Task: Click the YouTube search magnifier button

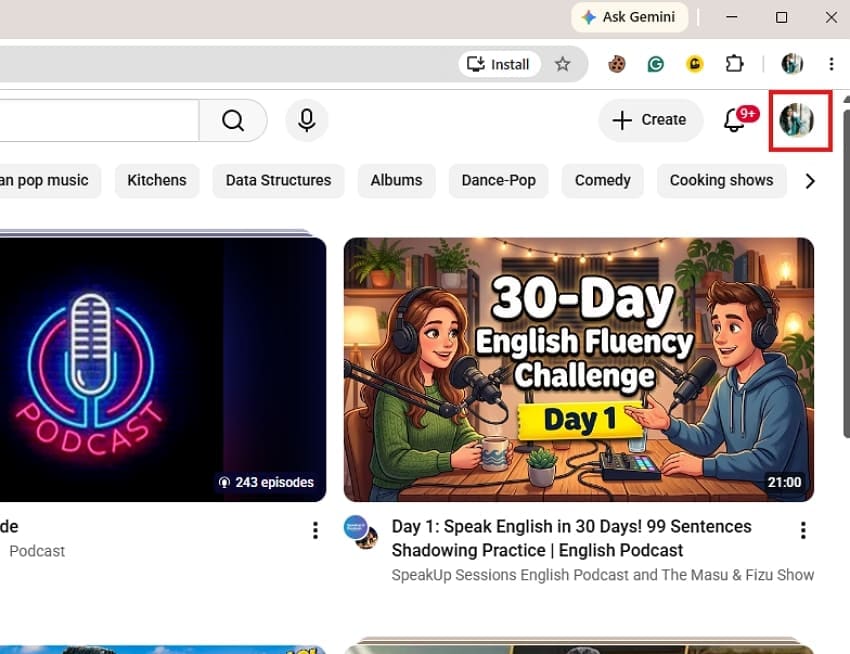Action: tap(233, 120)
